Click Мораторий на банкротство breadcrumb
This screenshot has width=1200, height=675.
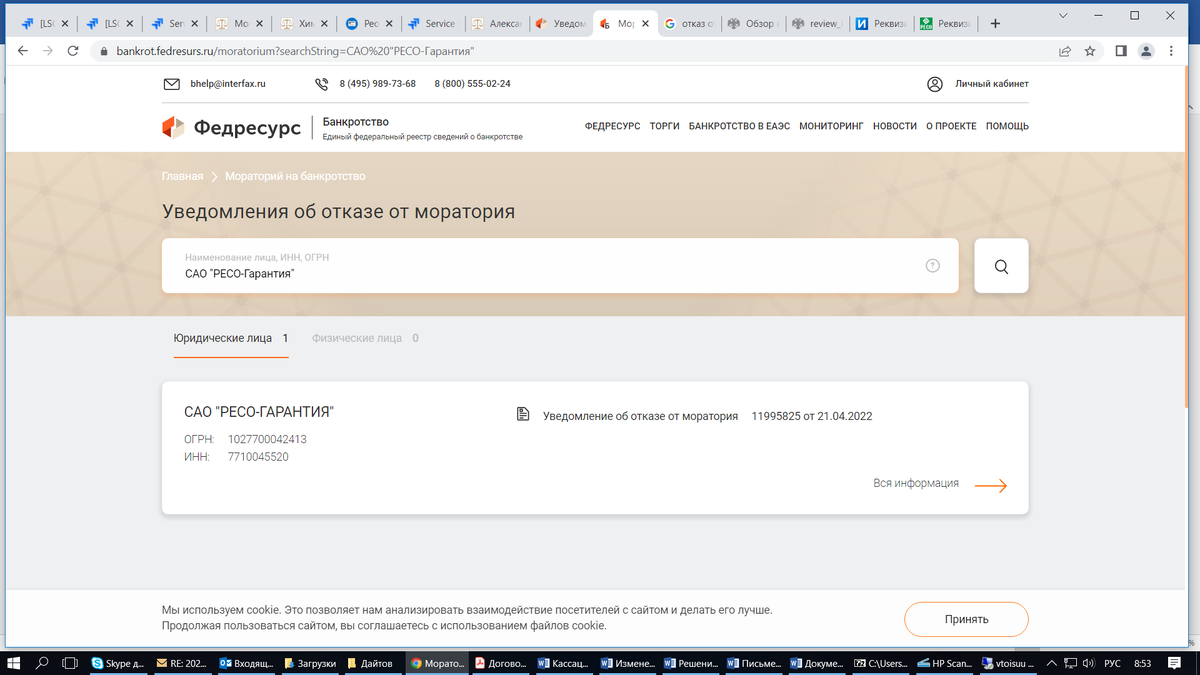coord(295,176)
